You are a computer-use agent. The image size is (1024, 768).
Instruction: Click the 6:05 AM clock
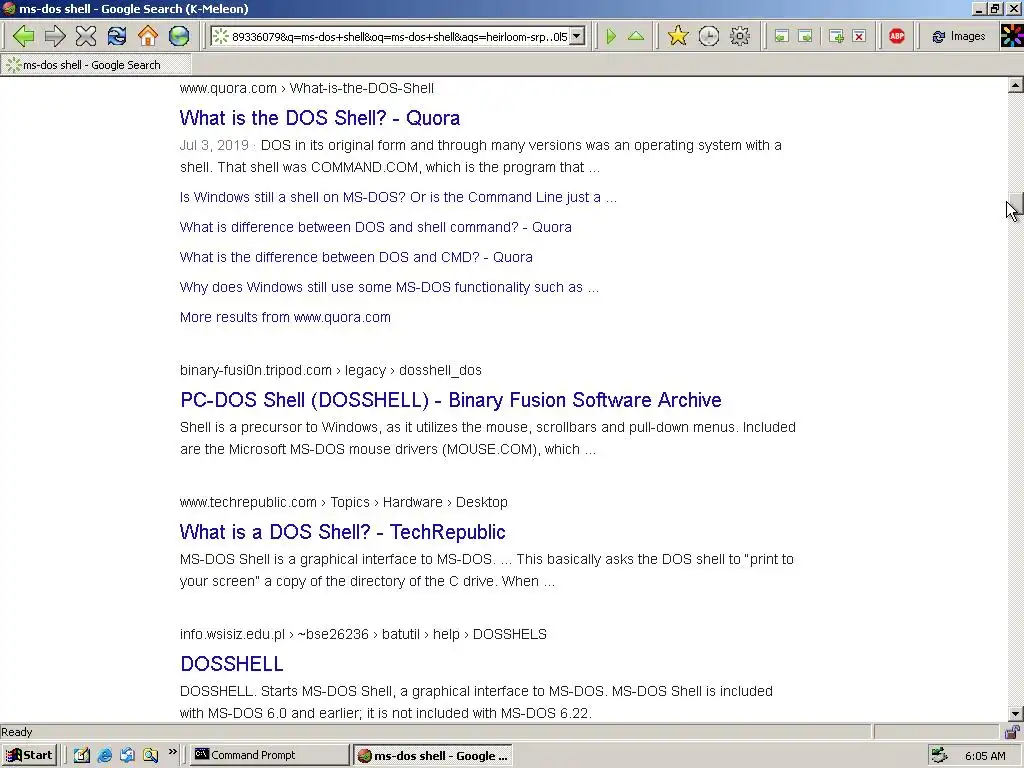tap(985, 756)
